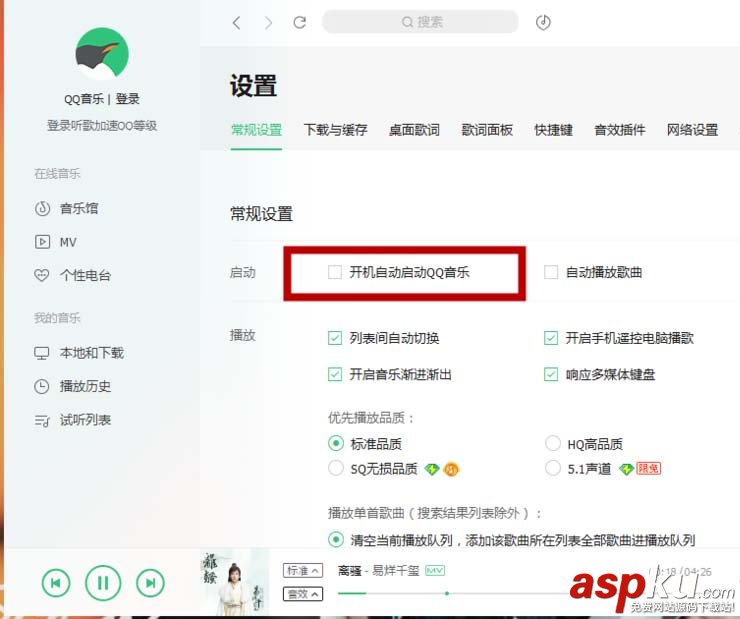Select 清空当前播放队列 radio option
The height and width of the screenshot is (619, 740).
pos(336,540)
